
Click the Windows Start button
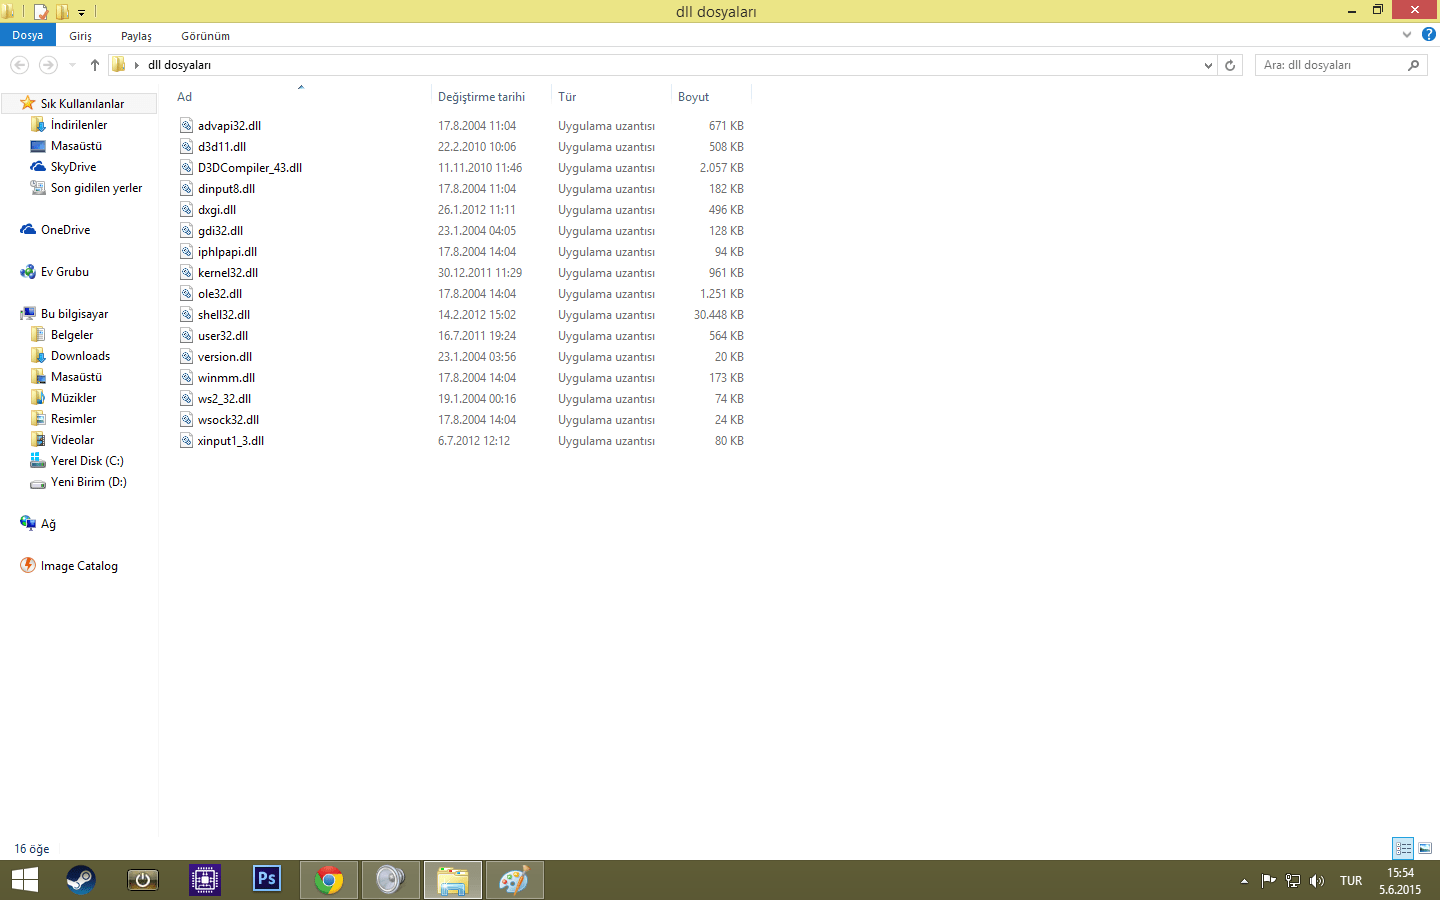coord(24,880)
